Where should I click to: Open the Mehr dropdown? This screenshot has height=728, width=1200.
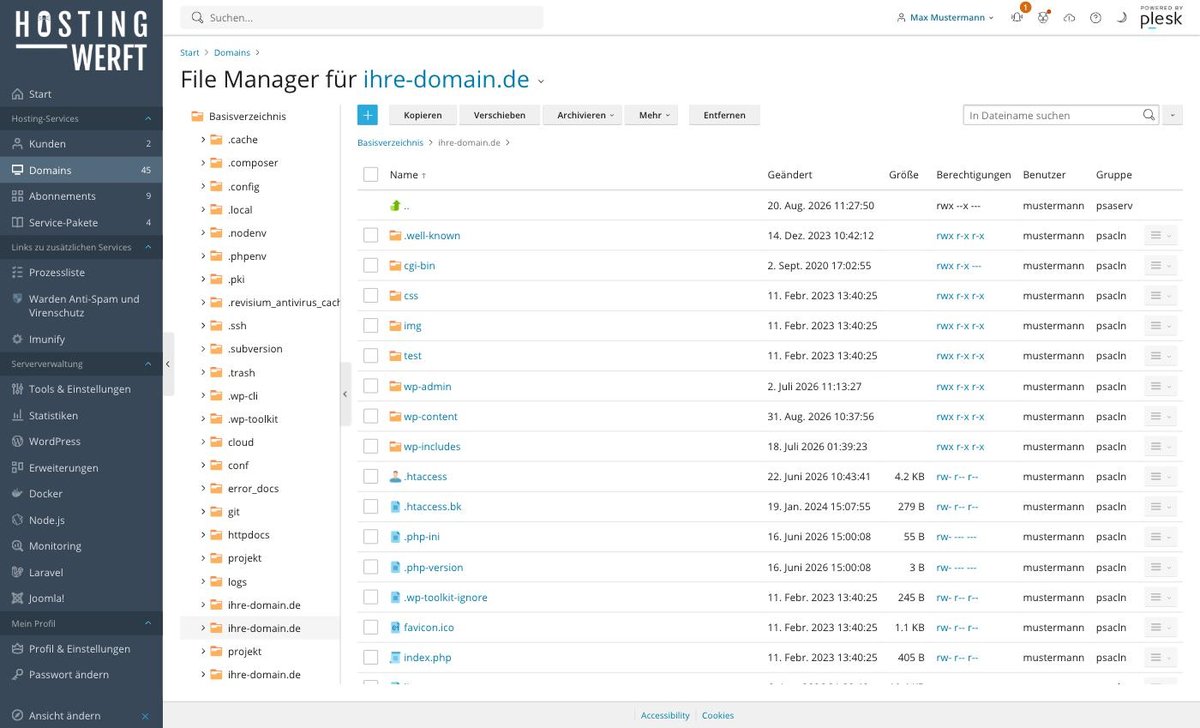coord(651,115)
